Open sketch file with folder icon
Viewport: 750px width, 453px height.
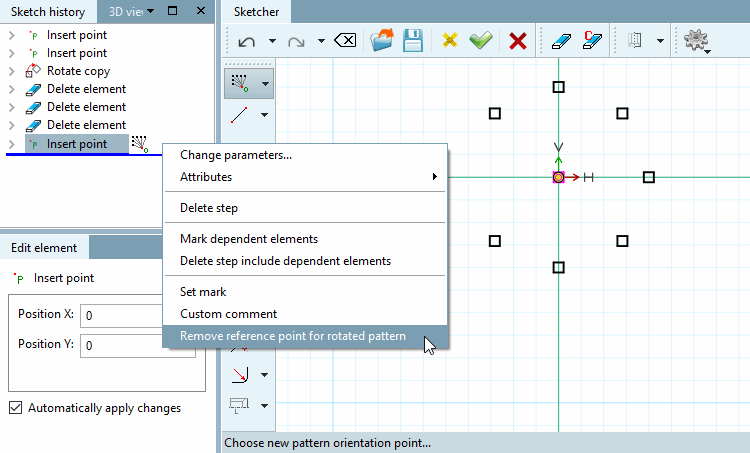point(381,40)
